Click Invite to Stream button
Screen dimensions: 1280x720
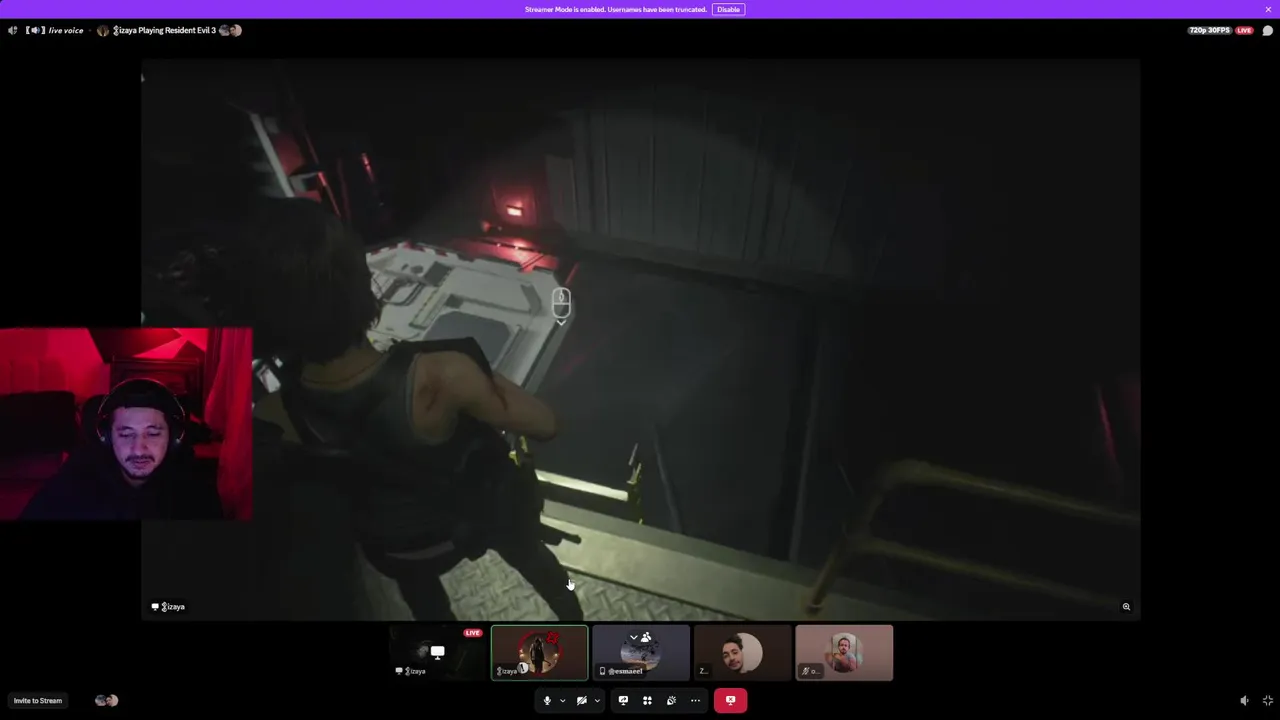coord(38,700)
